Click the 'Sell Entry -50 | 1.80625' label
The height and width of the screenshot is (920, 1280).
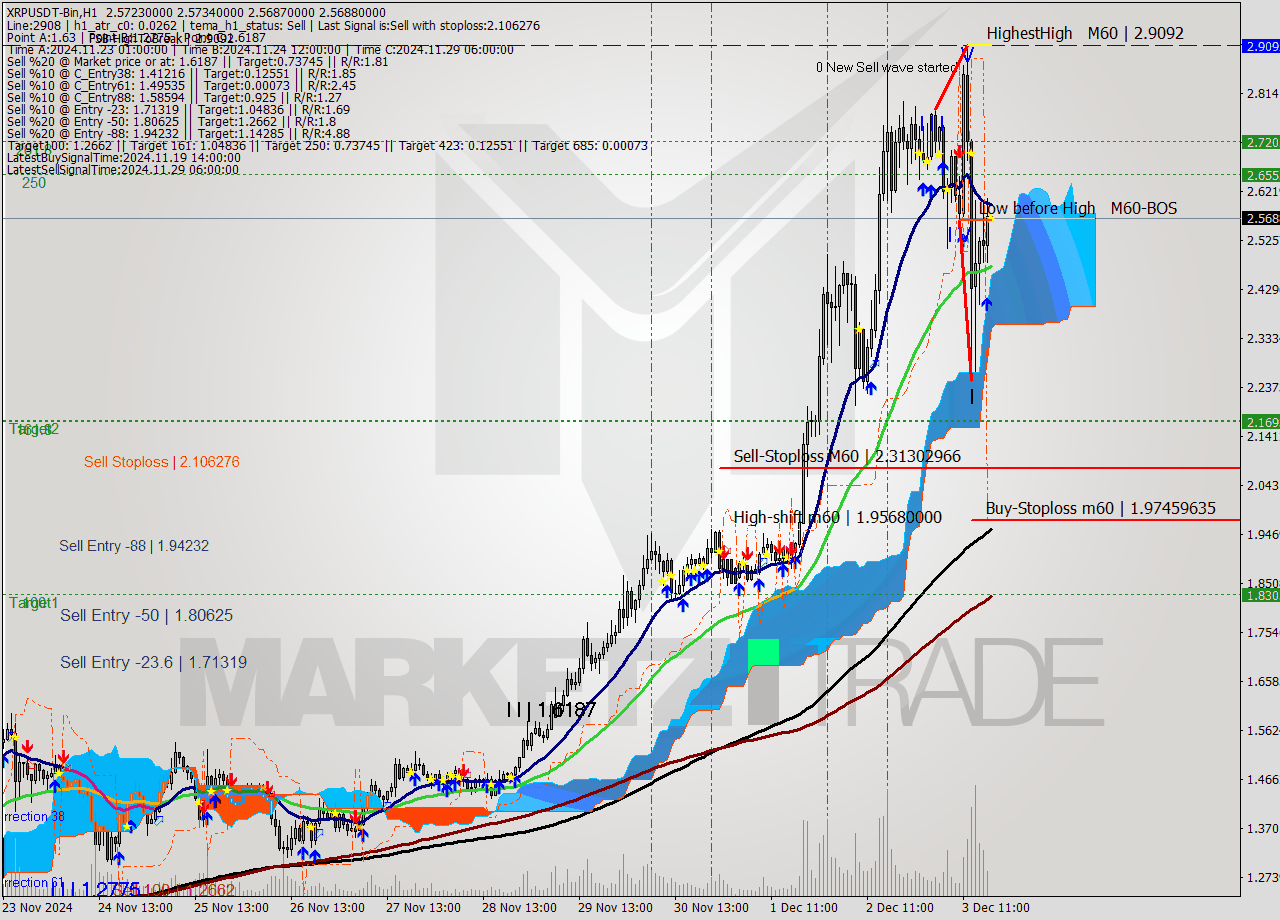point(146,615)
